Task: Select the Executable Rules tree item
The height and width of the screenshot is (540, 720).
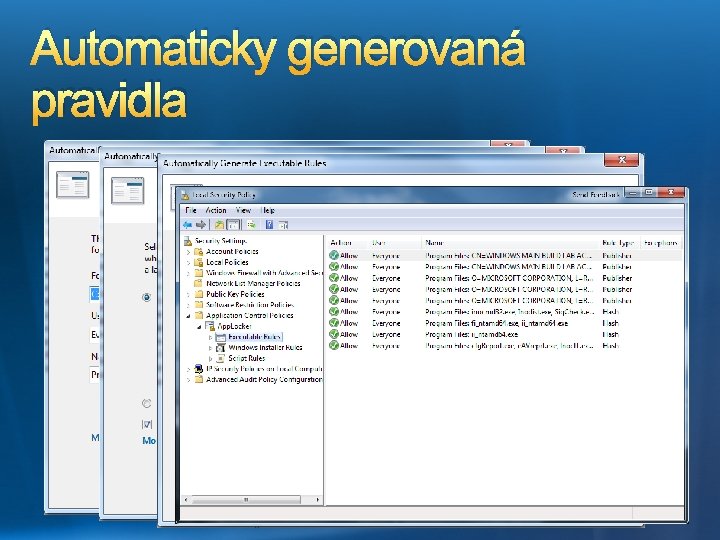Action: click(x=254, y=337)
